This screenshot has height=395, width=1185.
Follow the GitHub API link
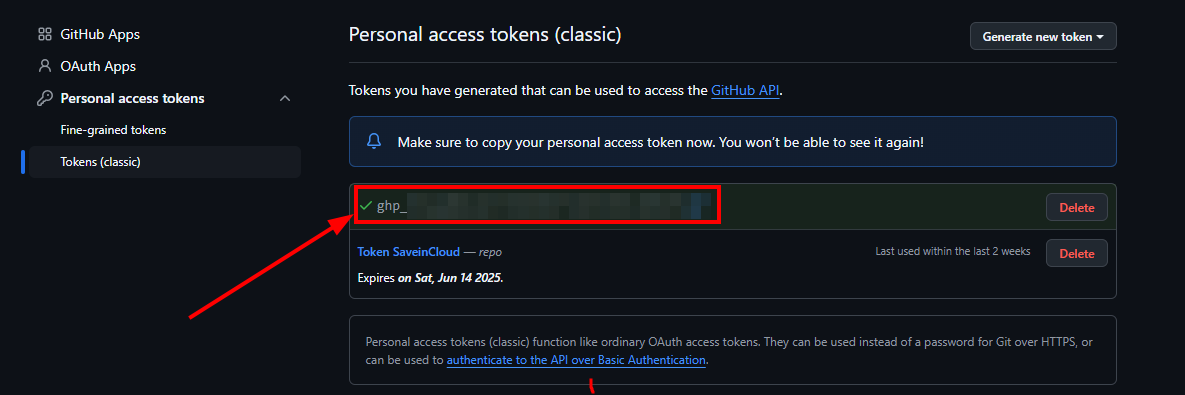pos(744,91)
